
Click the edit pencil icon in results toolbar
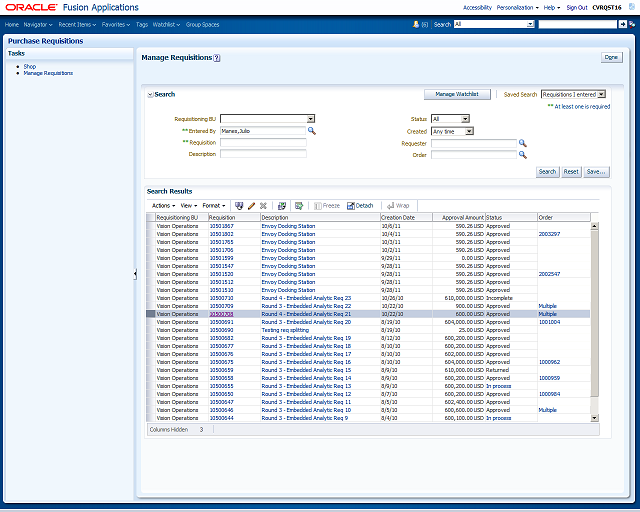[x=251, y=206]
